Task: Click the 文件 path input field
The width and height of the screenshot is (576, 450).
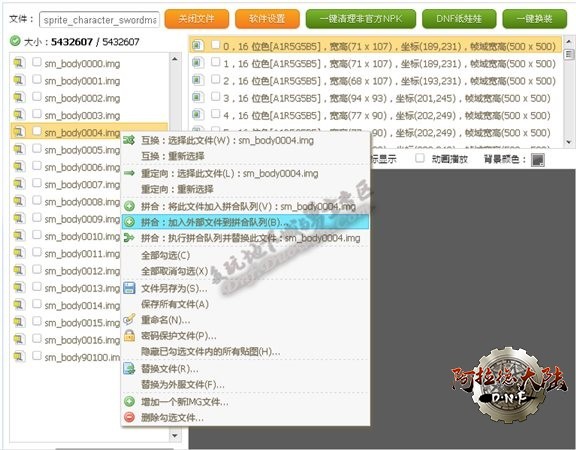Action: click(x=100, y=19)
